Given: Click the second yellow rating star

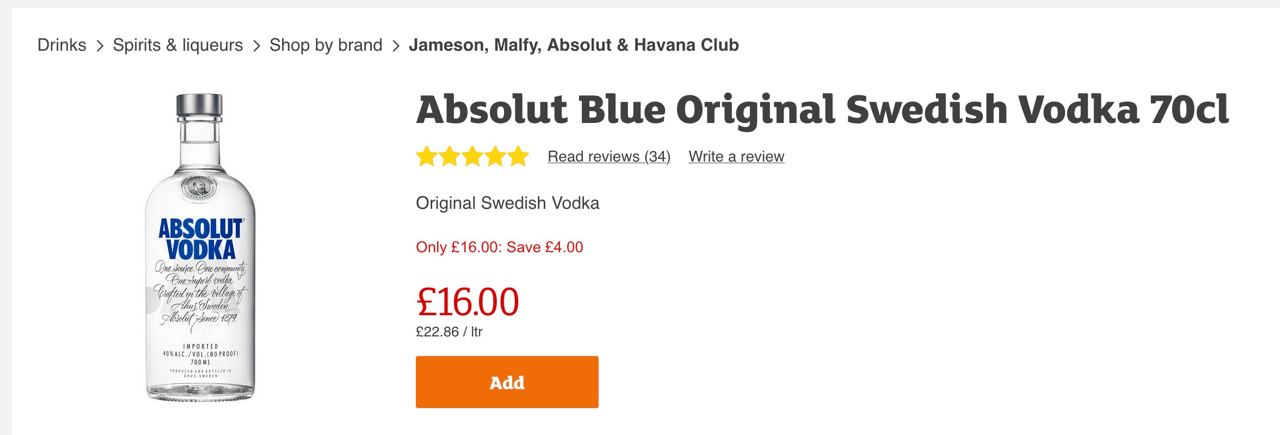Looking at the screenshot, I should tap(450, 156).
